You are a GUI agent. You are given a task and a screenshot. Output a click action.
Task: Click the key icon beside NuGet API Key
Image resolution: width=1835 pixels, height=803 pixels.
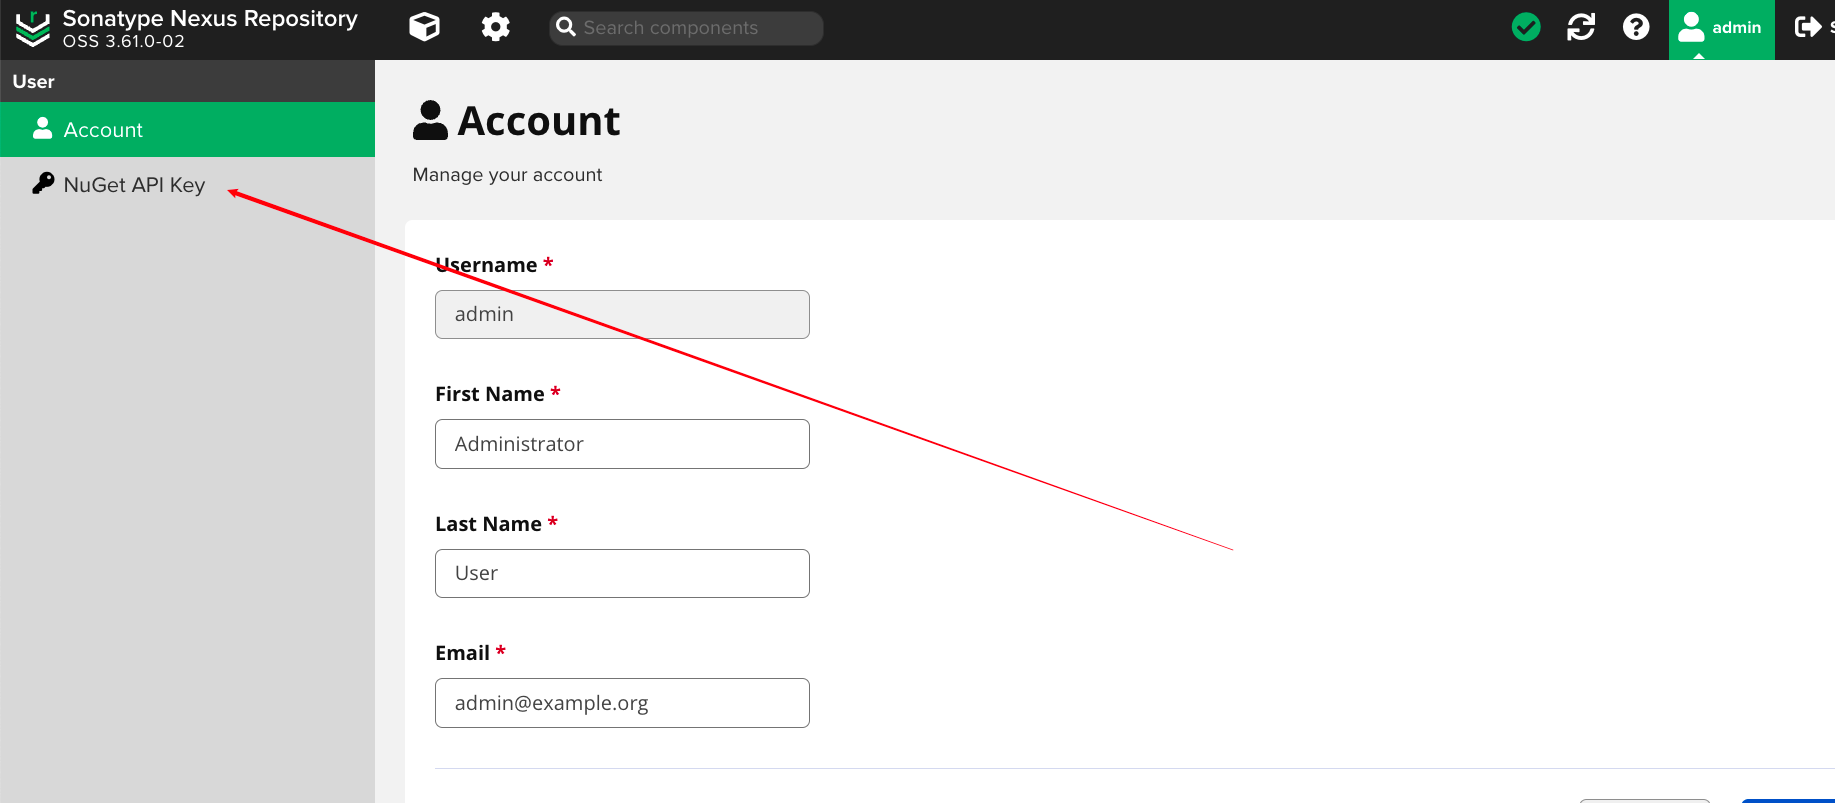43,183
